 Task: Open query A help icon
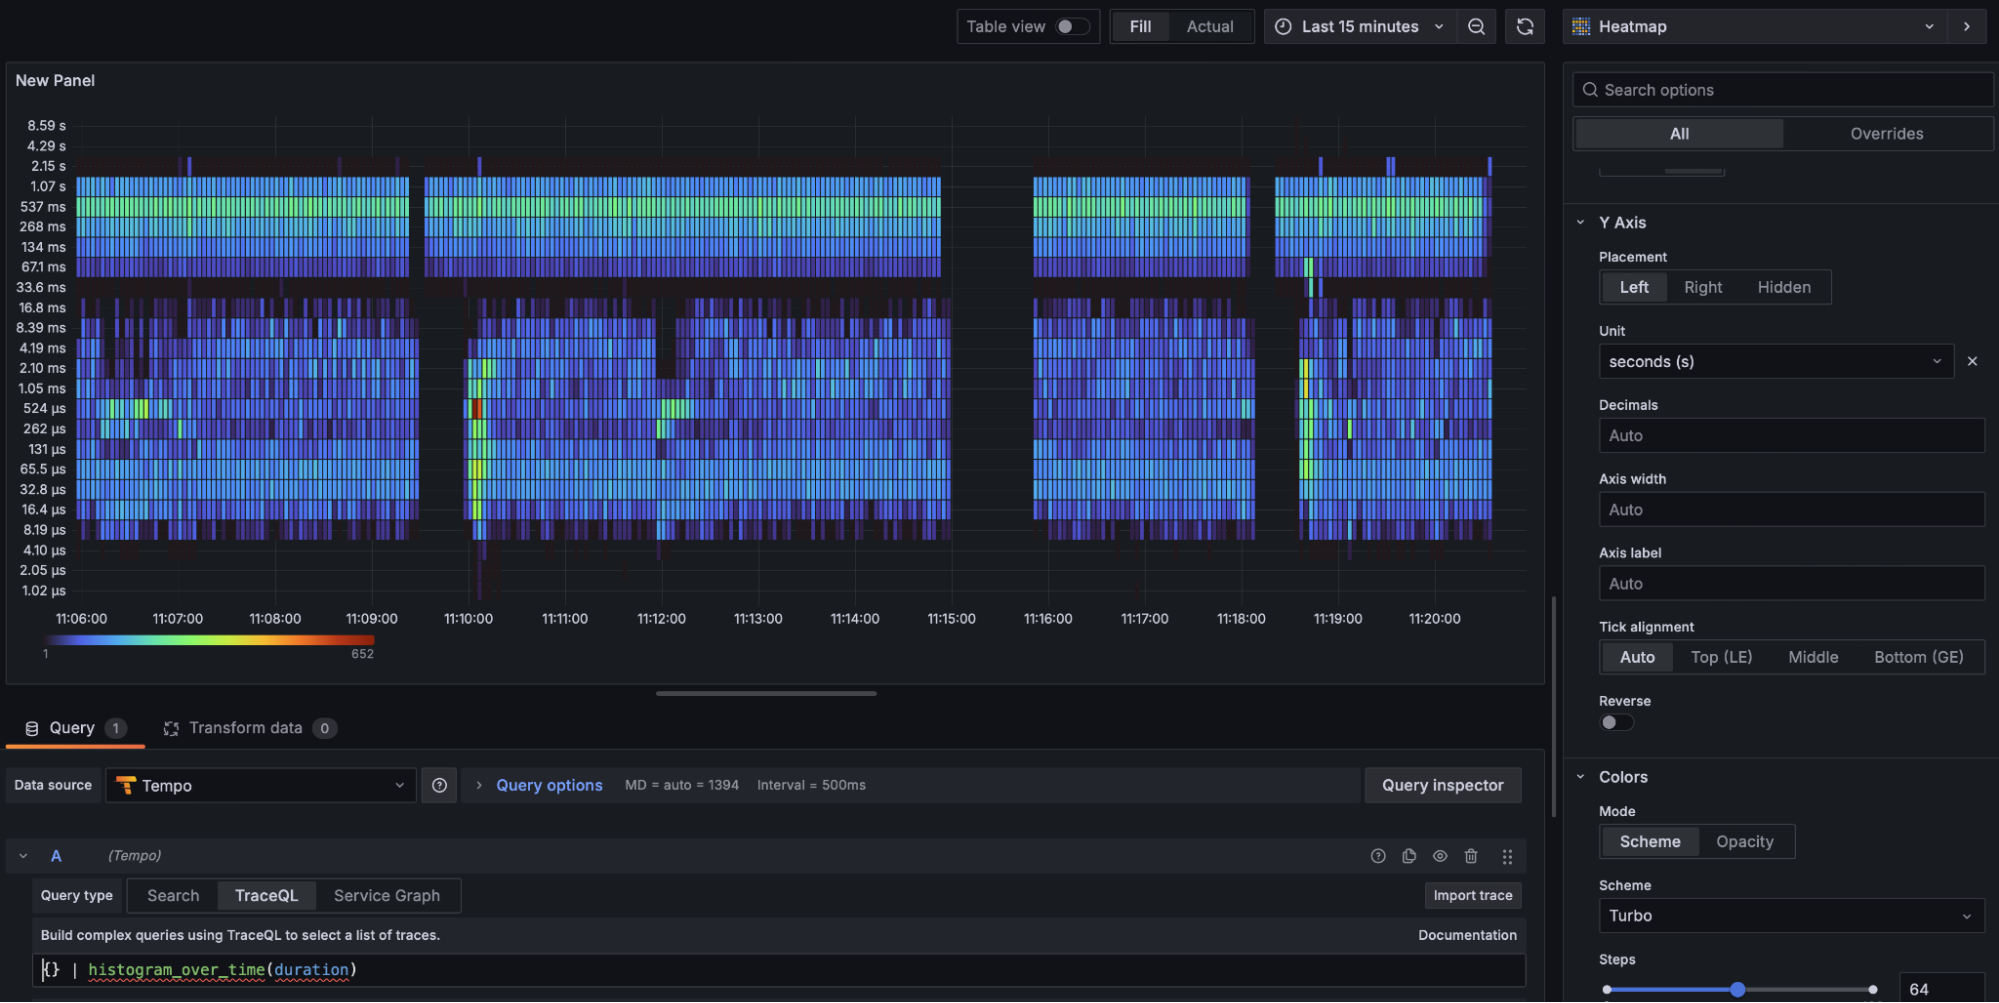point(1378,856)
